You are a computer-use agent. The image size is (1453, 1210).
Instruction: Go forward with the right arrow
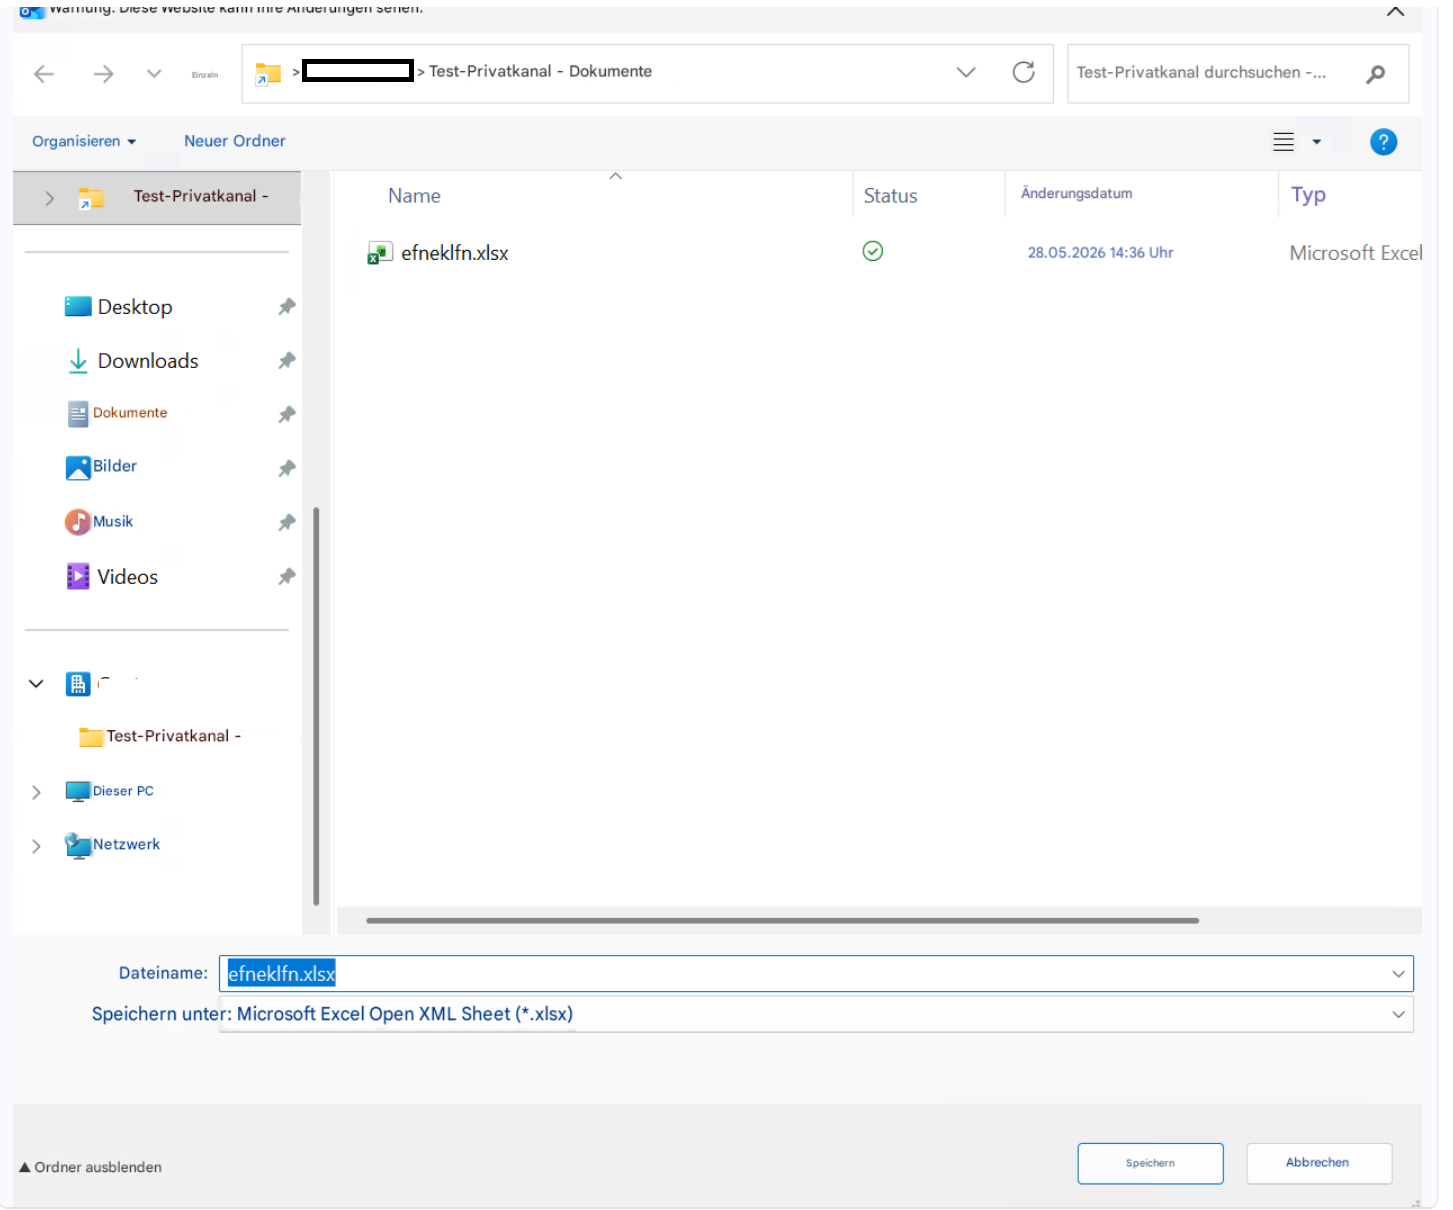coord(103,74)
